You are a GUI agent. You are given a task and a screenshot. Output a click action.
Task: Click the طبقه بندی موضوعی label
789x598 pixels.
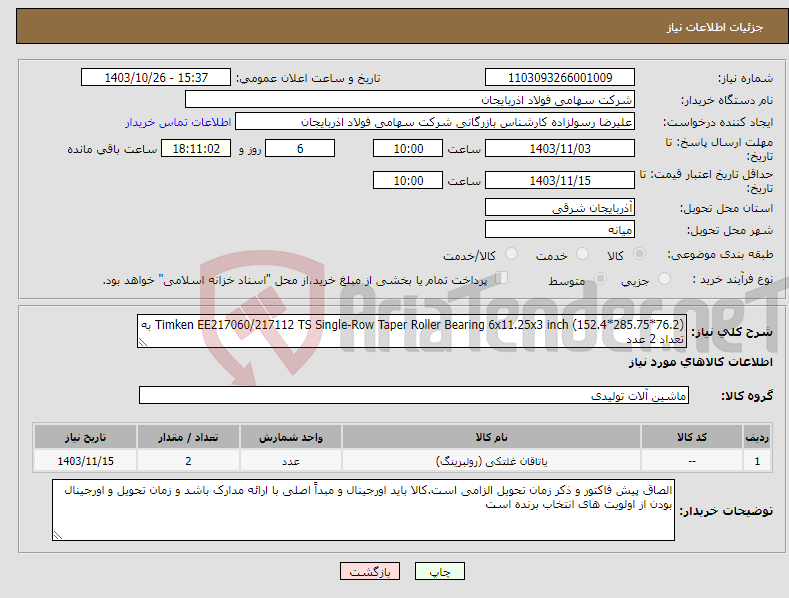(x=721, y=255)
